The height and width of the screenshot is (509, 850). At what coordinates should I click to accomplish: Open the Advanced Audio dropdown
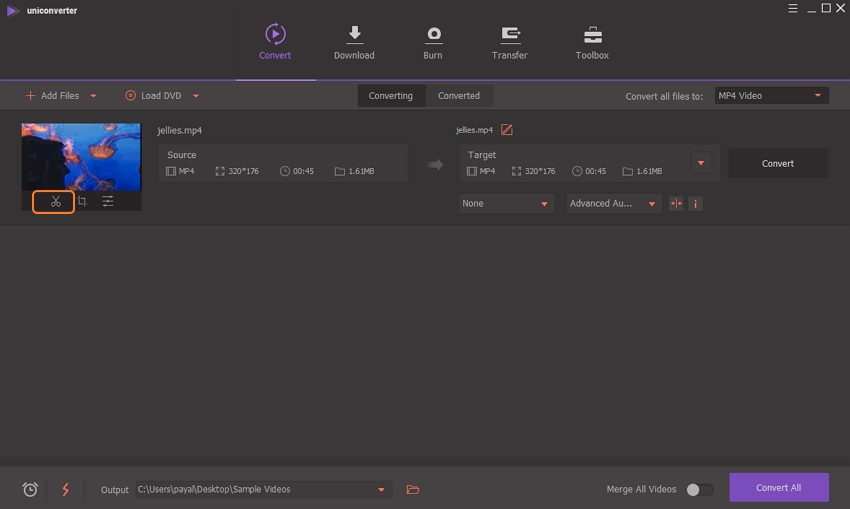pyautogui.click(x=613, y=203)
